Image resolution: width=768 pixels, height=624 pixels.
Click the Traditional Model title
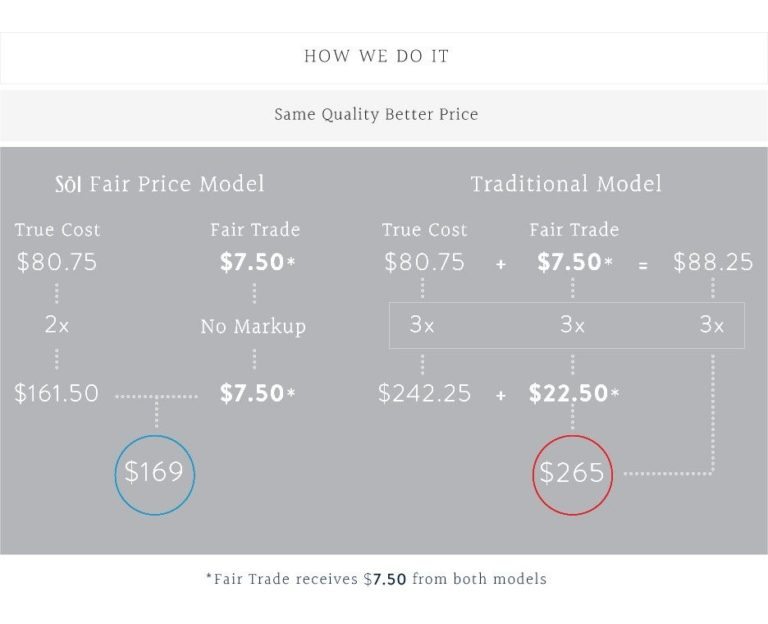(x=566, y=184)
